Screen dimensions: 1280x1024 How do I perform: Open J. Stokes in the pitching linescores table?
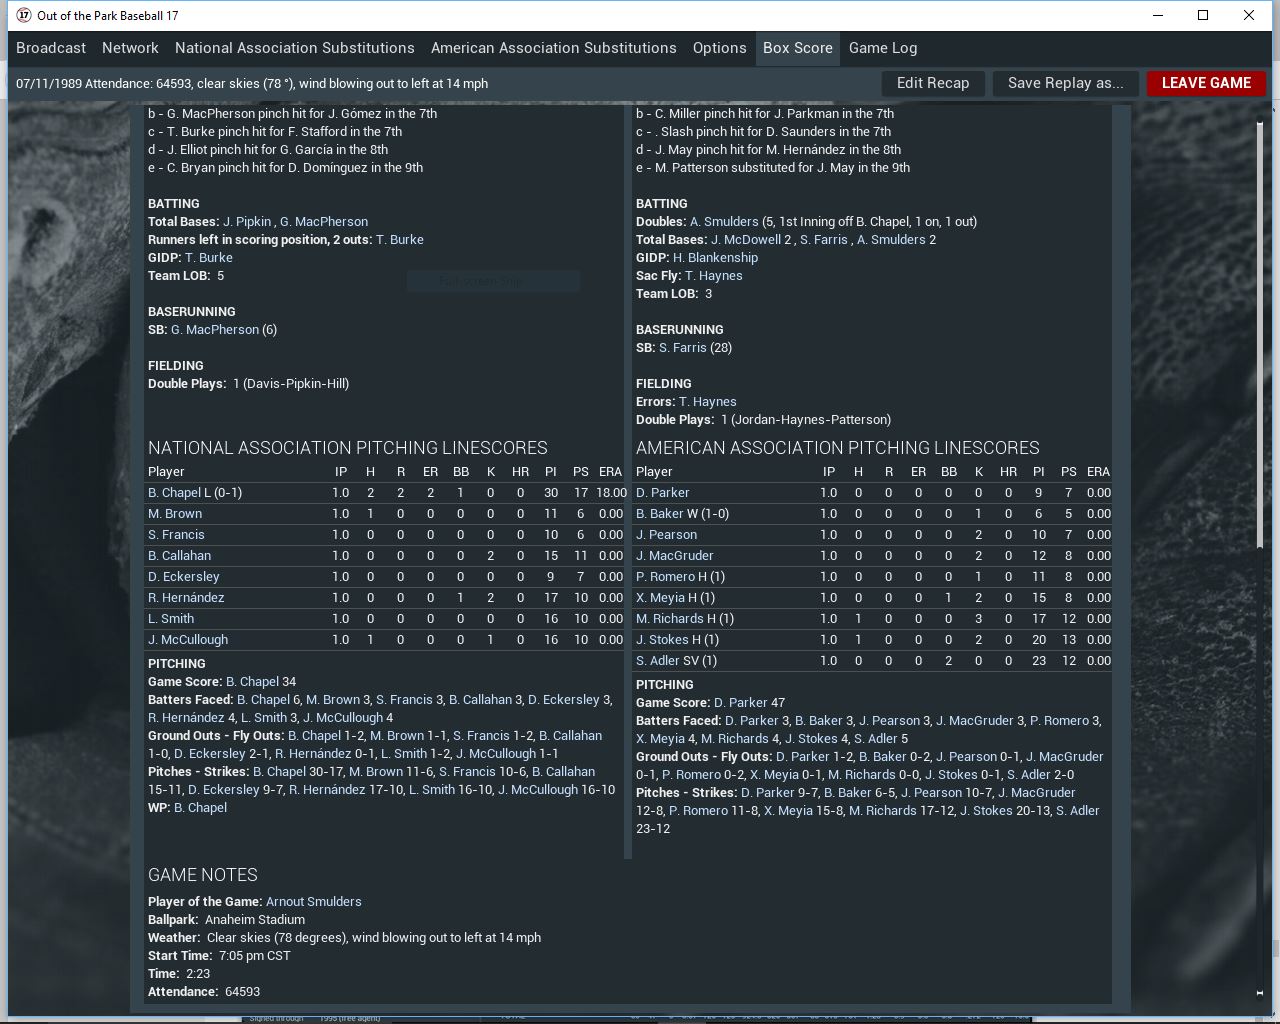662,640
